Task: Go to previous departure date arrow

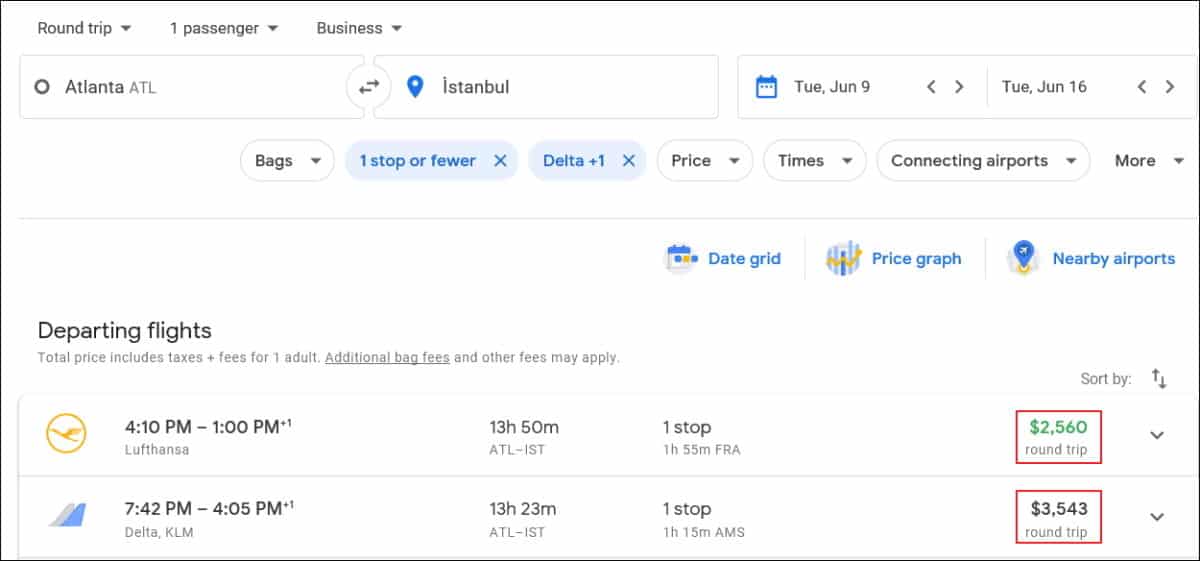Action: pyautogui.click(x=931, y=87)
